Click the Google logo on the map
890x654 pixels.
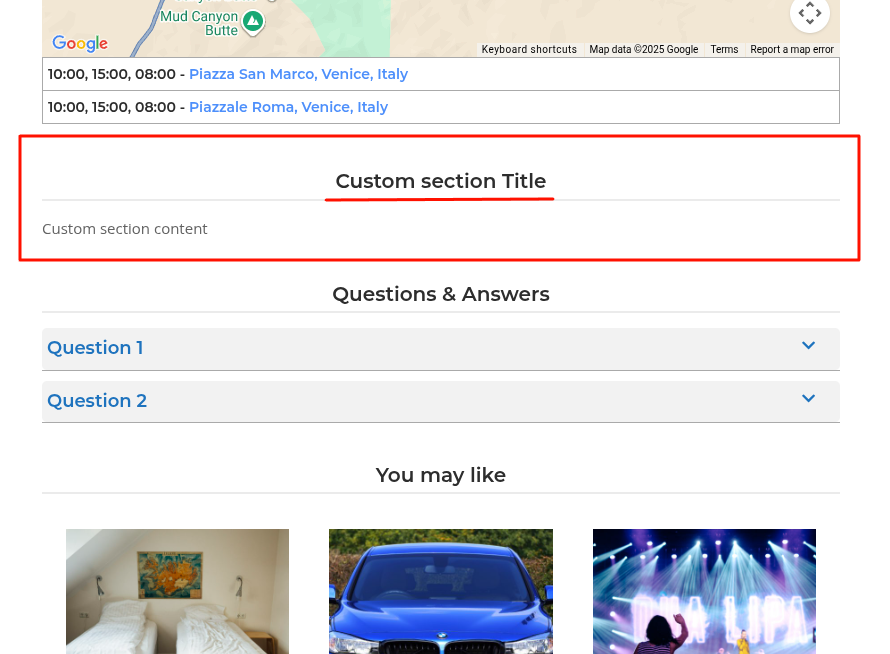pyautogui.click(x=80, y=44)
